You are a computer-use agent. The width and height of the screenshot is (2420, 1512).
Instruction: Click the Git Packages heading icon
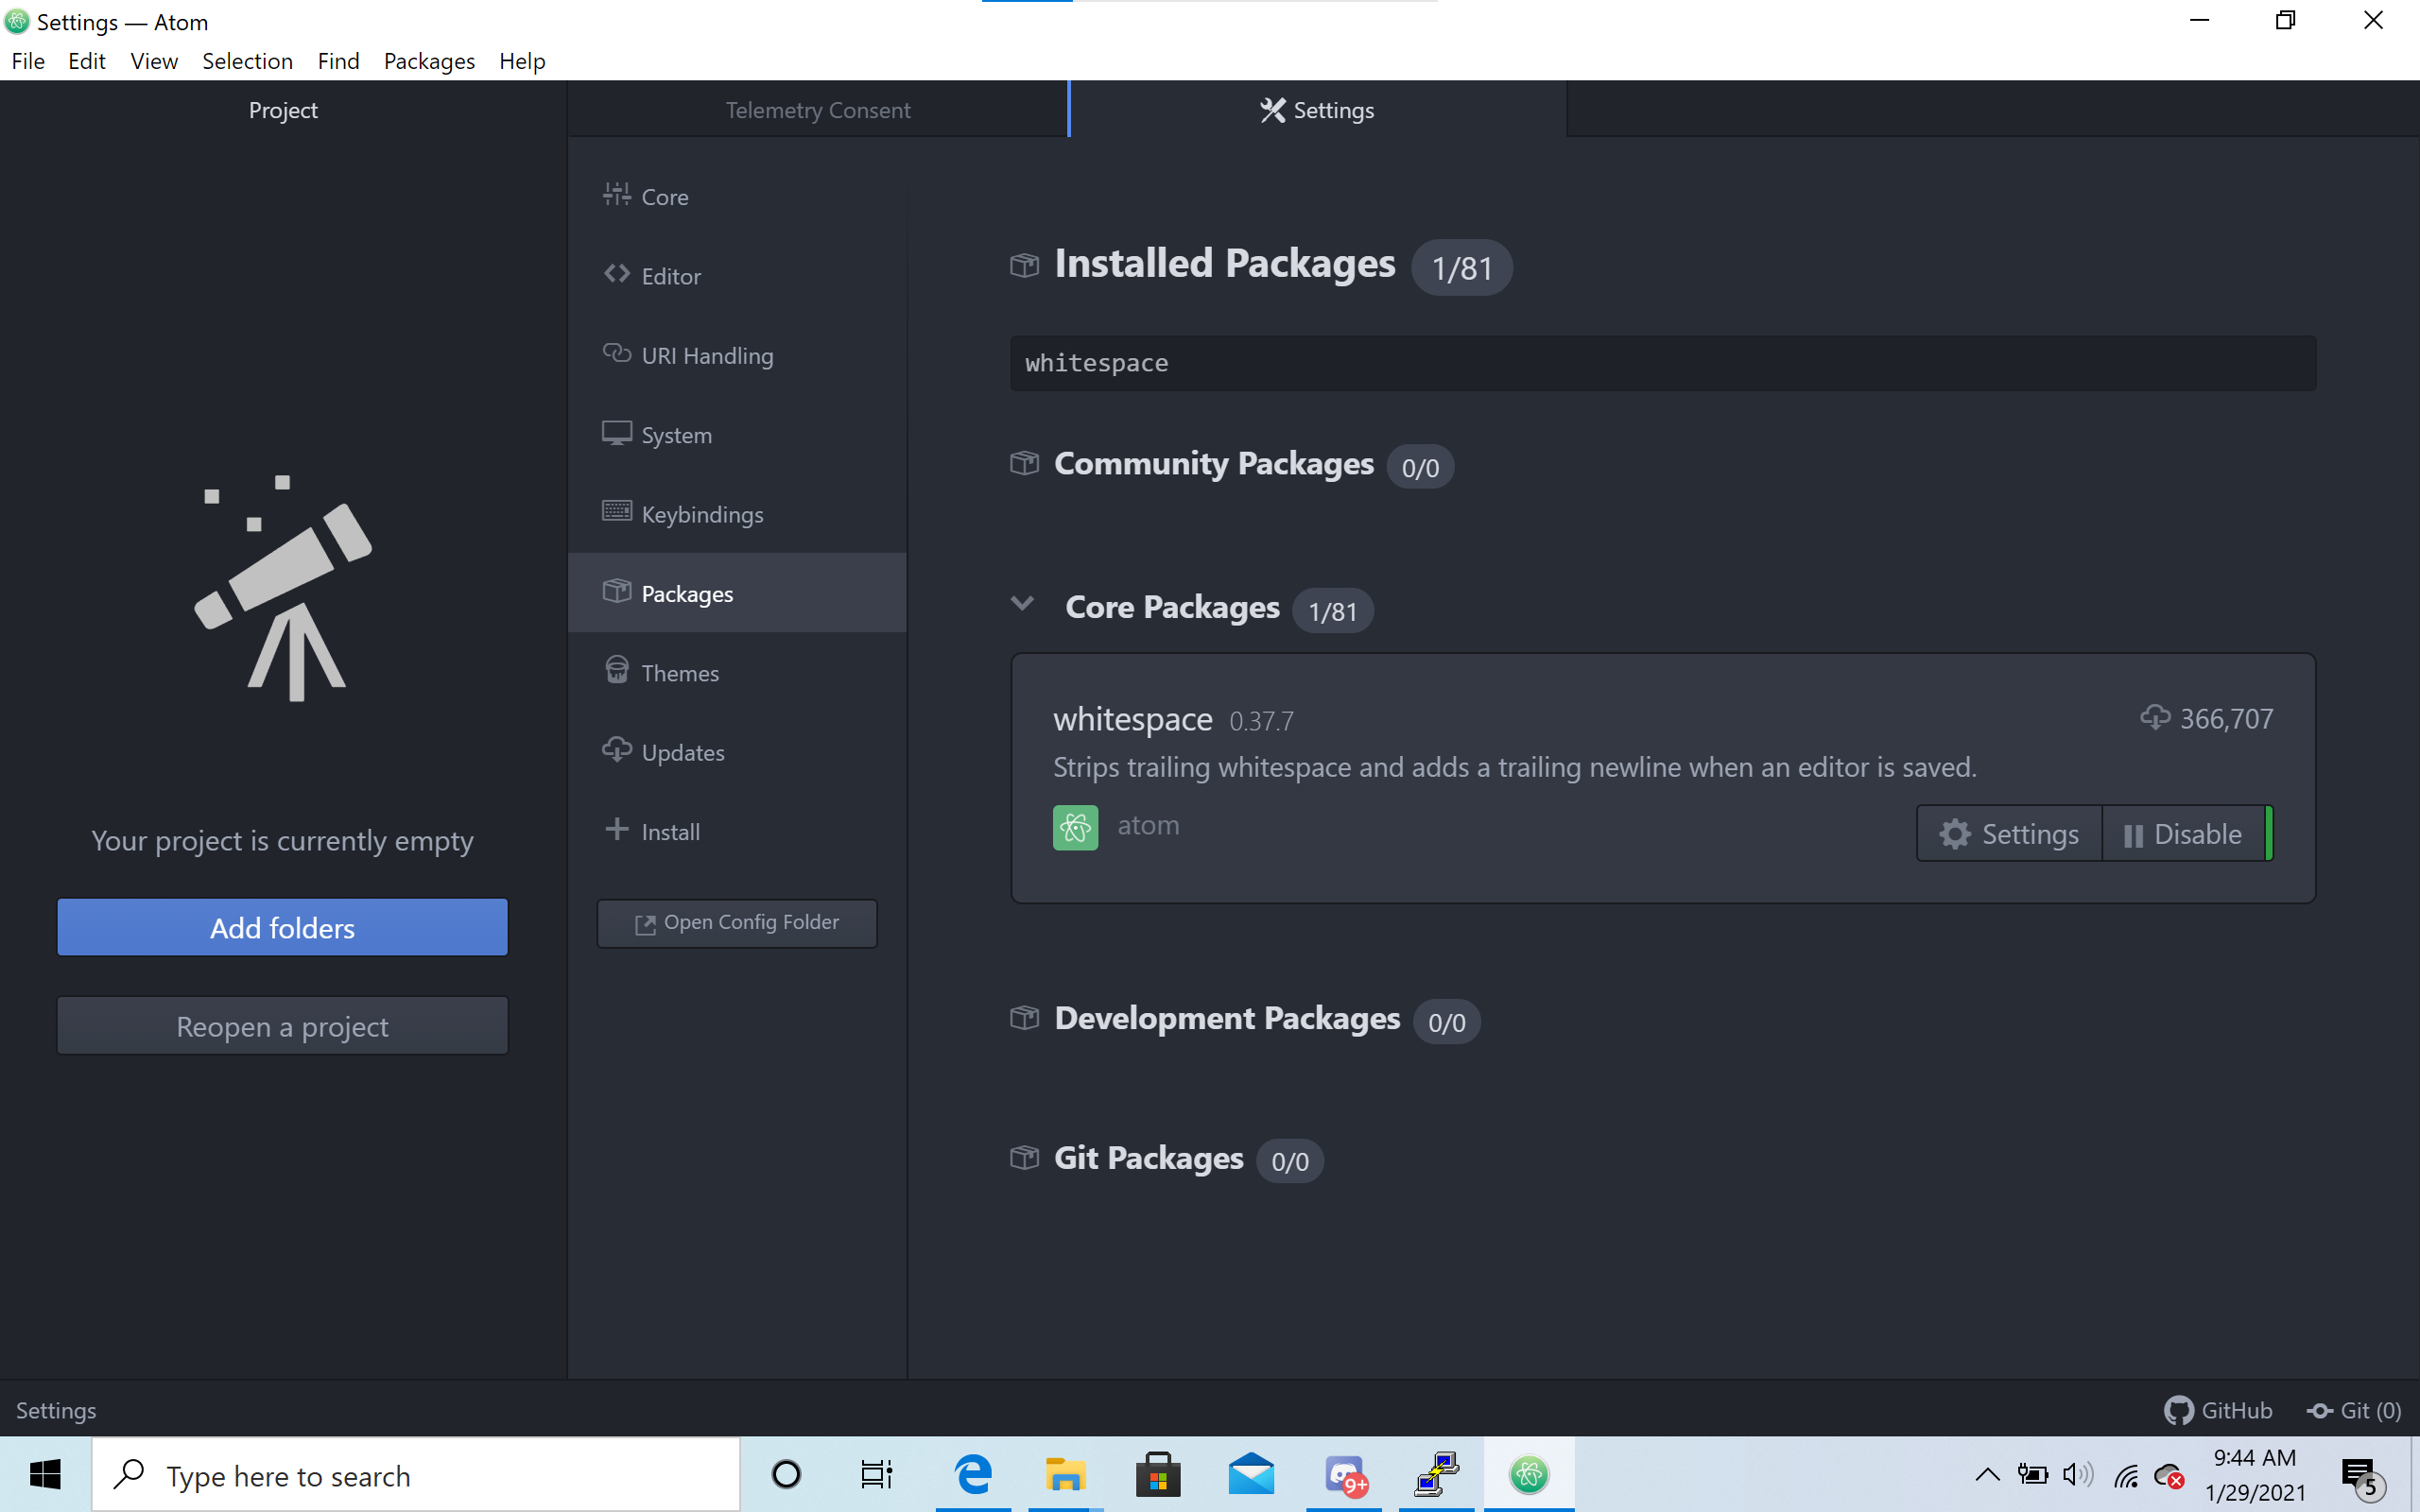[1024, 1158]
